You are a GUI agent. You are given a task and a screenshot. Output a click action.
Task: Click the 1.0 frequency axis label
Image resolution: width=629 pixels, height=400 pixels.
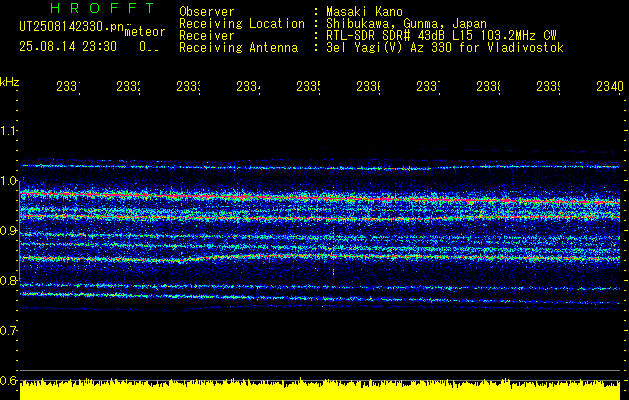click(9, 181)
